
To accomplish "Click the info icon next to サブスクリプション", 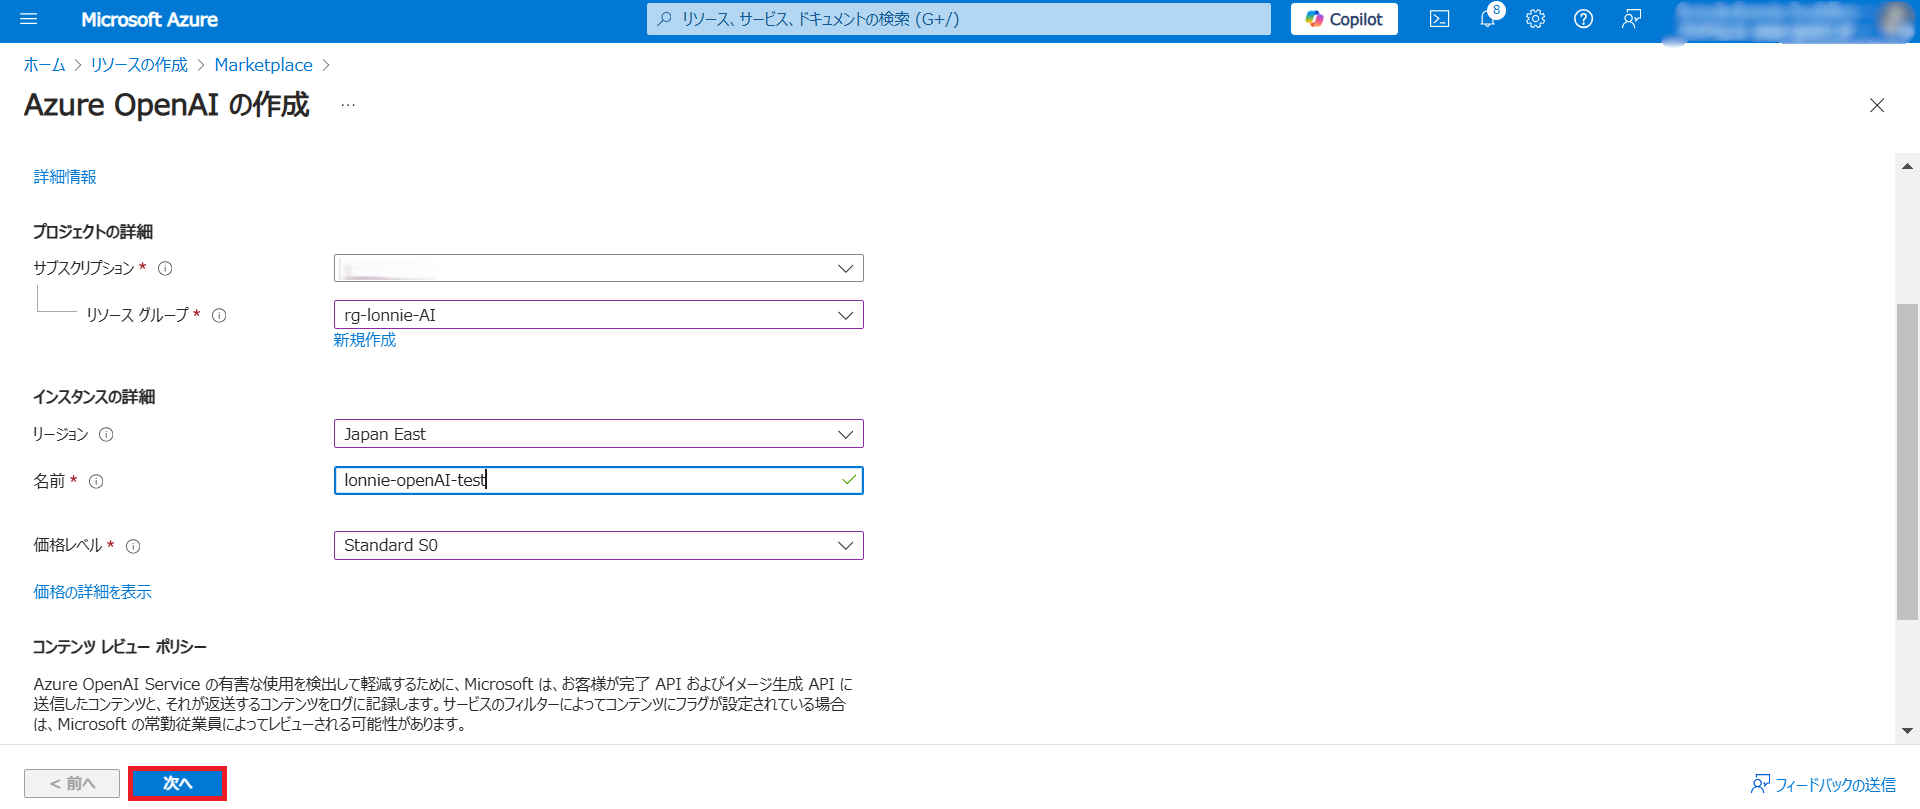I will pyautogui.click(x=166, y=268).
